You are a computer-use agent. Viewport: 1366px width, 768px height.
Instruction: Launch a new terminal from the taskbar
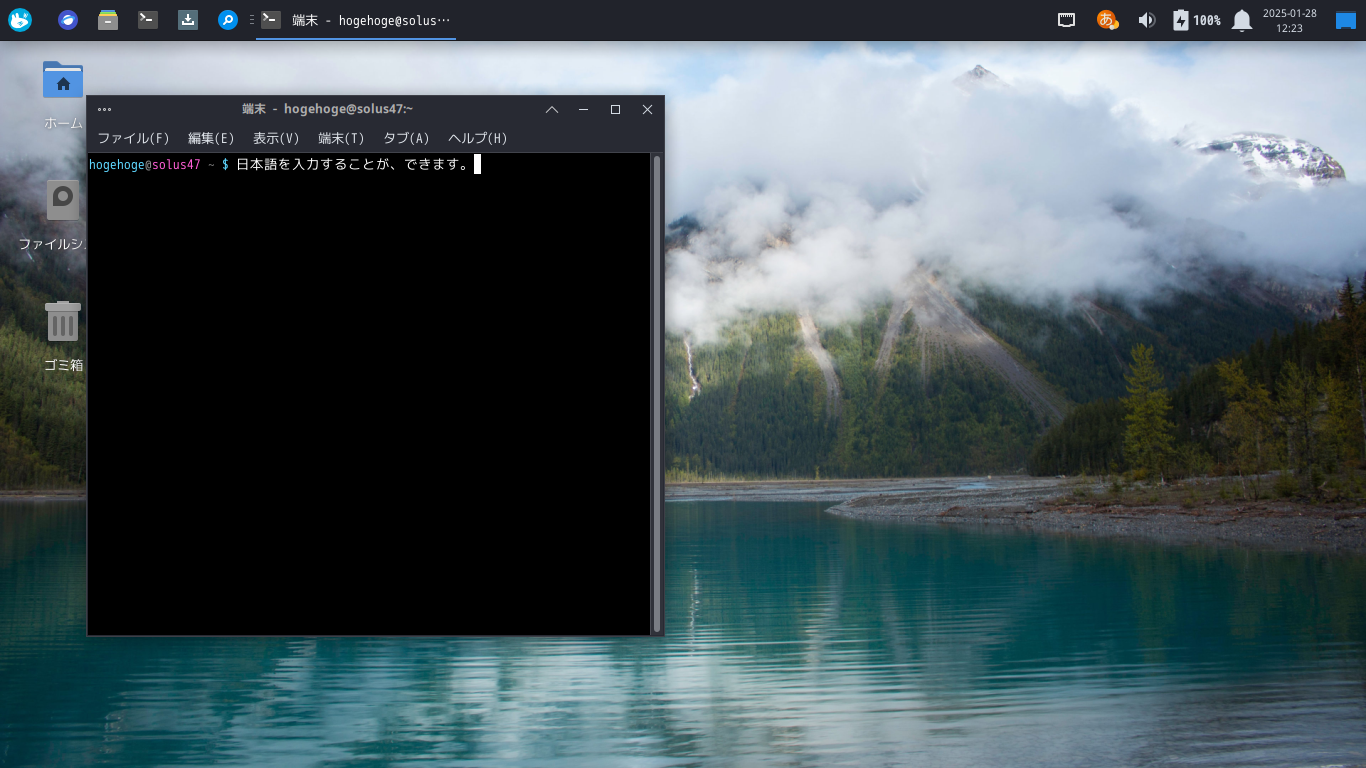pos(147,19)
